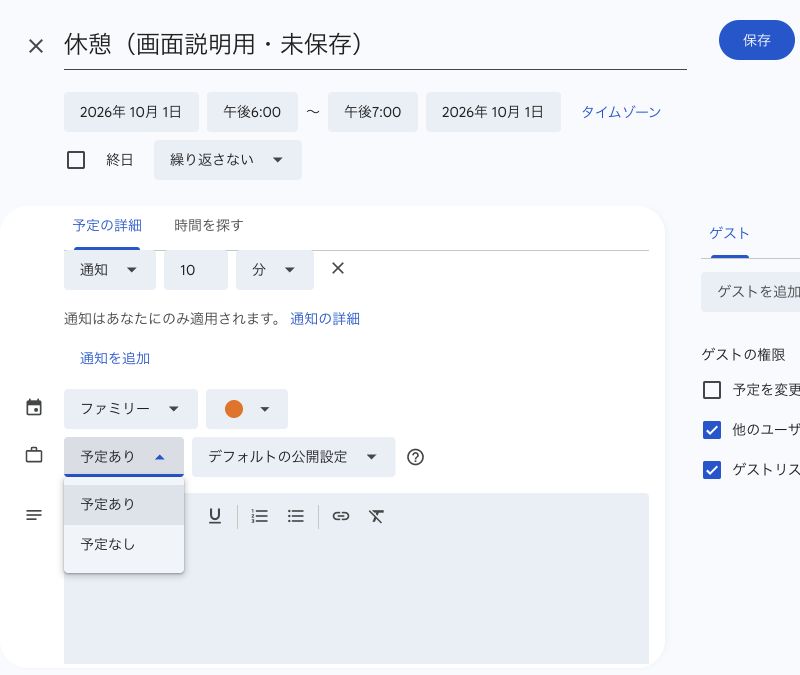Click the briefcase icon beside 予定あり
Viewport: 800px width, 675px height.
click(34, 455)
